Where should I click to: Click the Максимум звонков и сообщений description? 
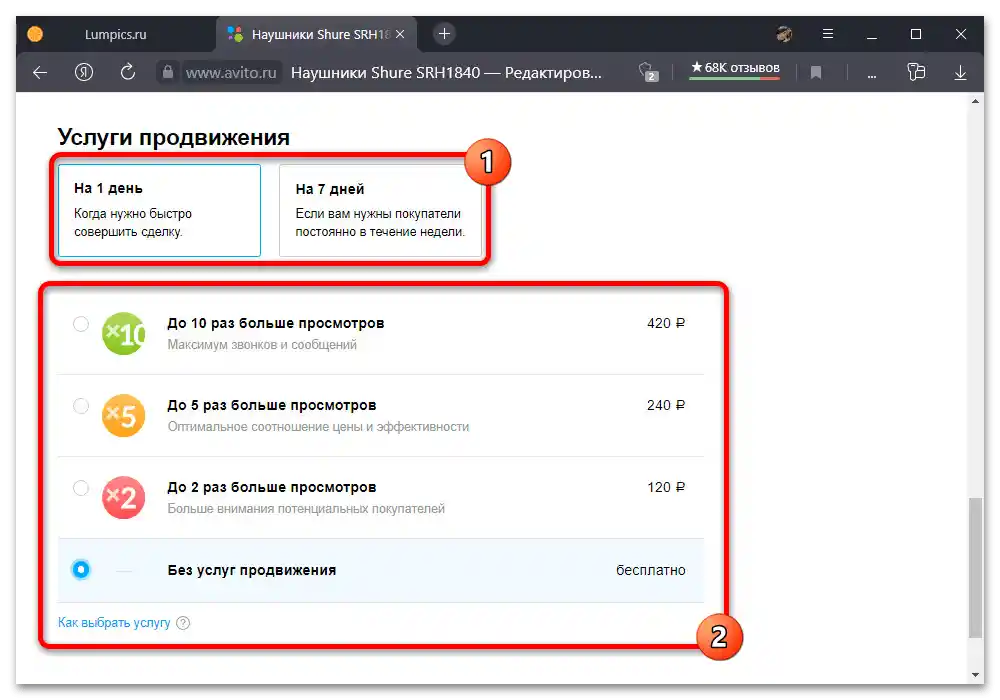click(x=262, y=344)
